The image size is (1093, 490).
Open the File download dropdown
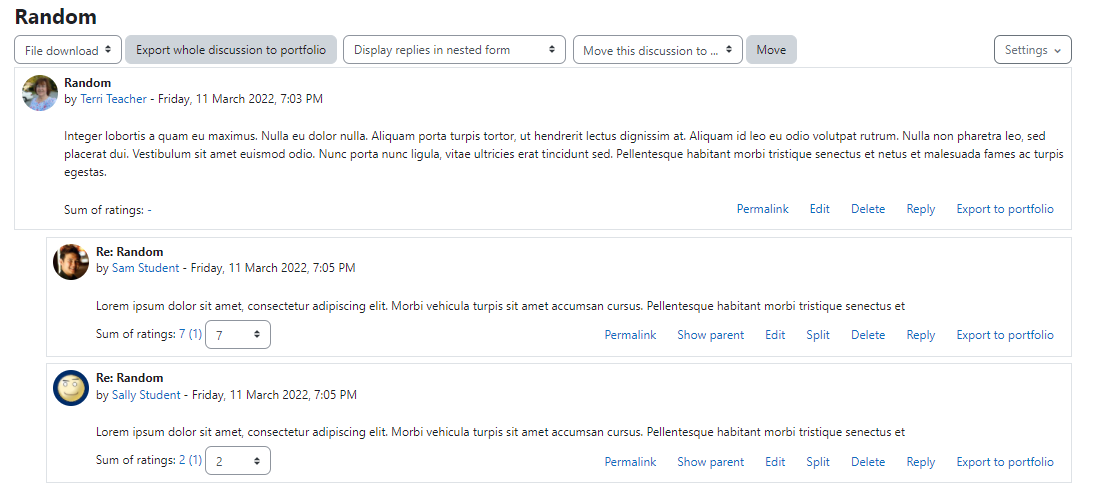pyautogui.click(x=68, y=50)
